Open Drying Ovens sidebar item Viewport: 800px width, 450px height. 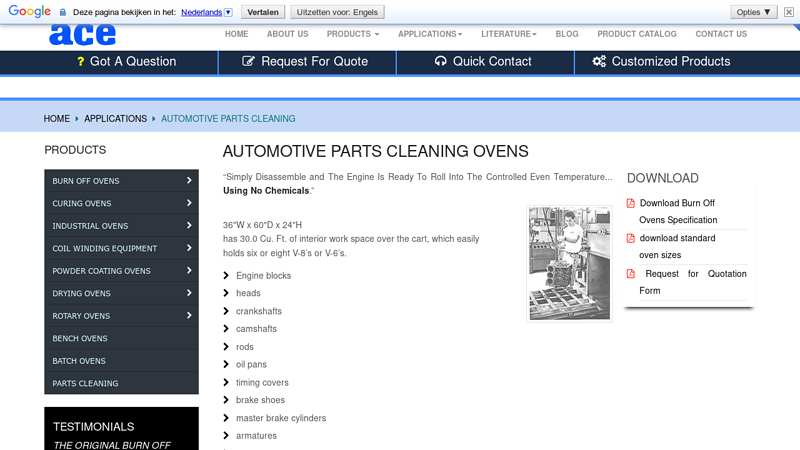(121, 293)
